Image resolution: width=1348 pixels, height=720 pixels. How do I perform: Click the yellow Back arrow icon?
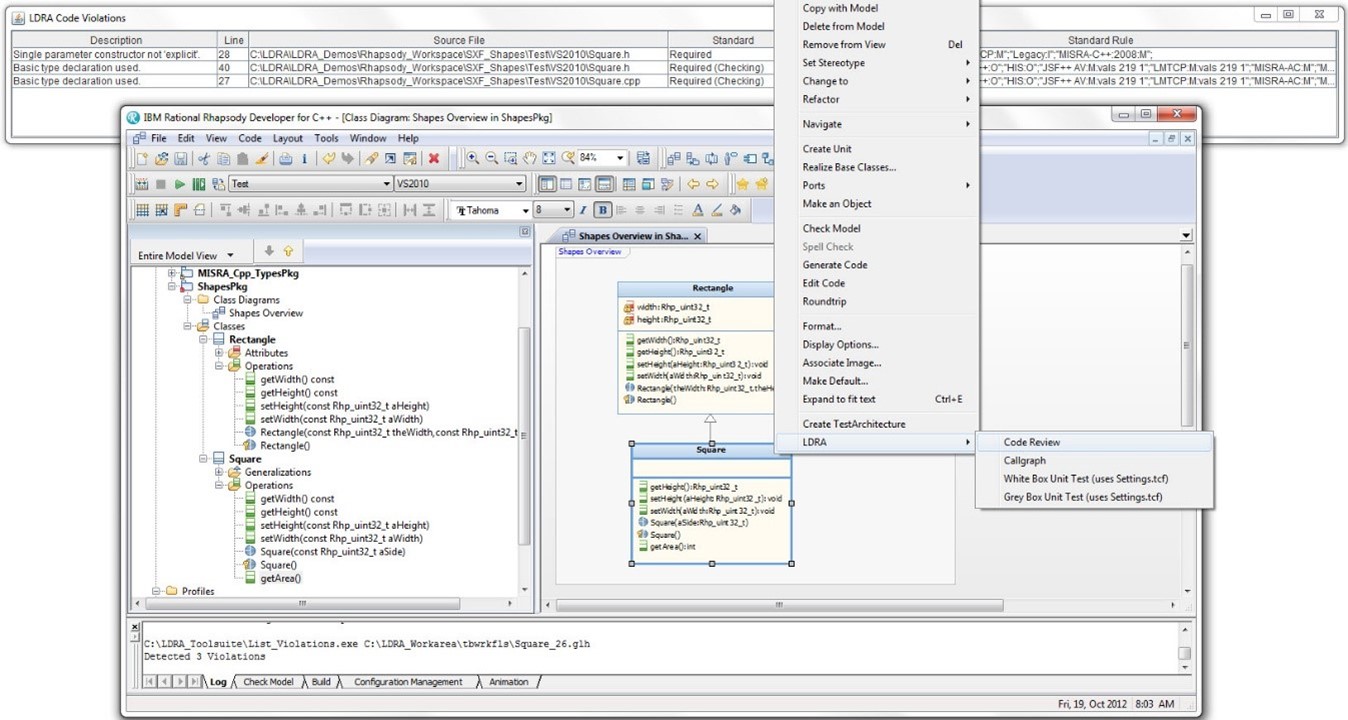(x=693, y=184)
